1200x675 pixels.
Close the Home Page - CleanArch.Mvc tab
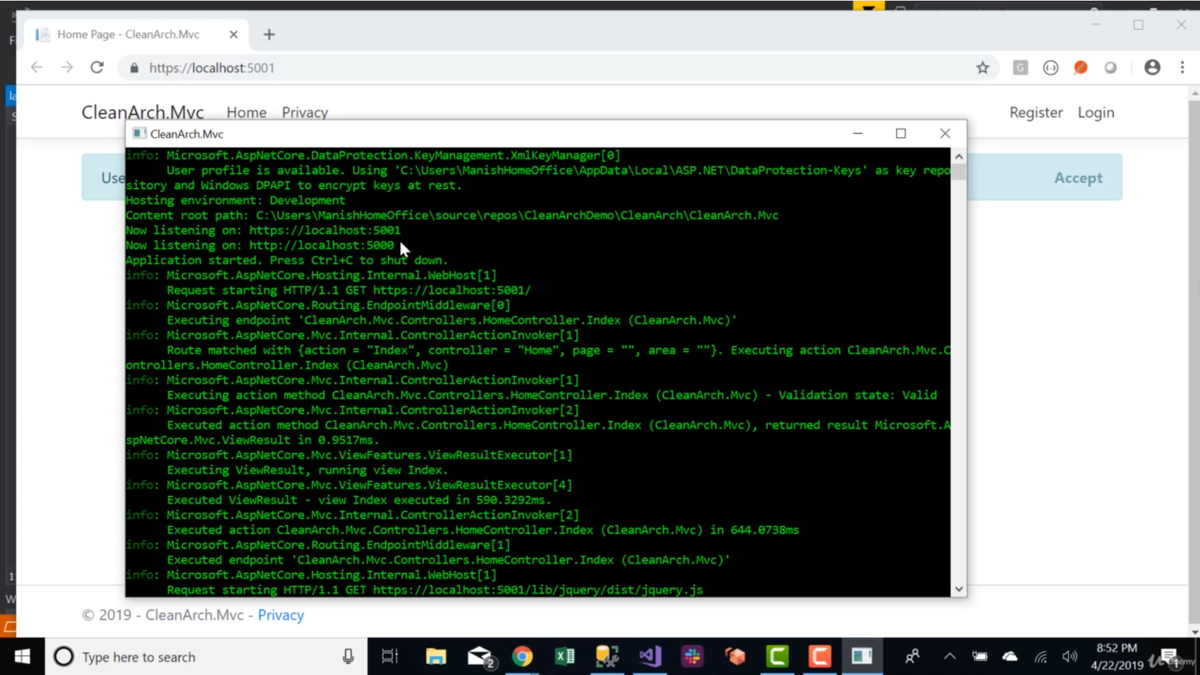(x=233, y=34)
